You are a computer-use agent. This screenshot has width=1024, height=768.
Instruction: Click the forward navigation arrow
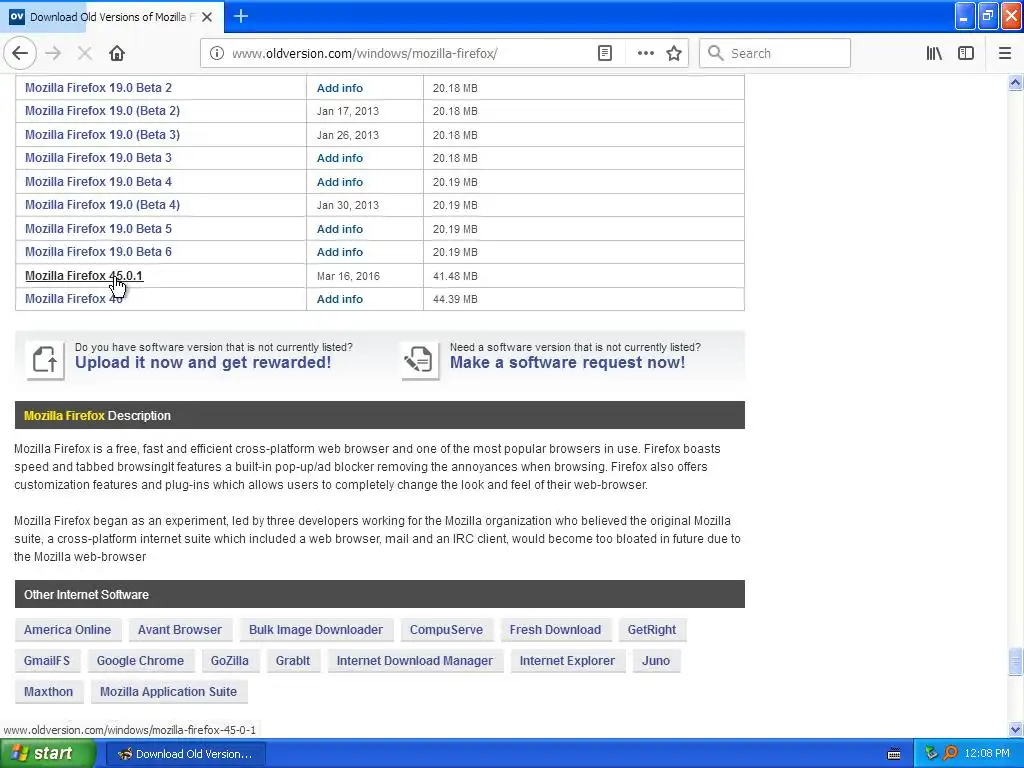tap(53, 53)
